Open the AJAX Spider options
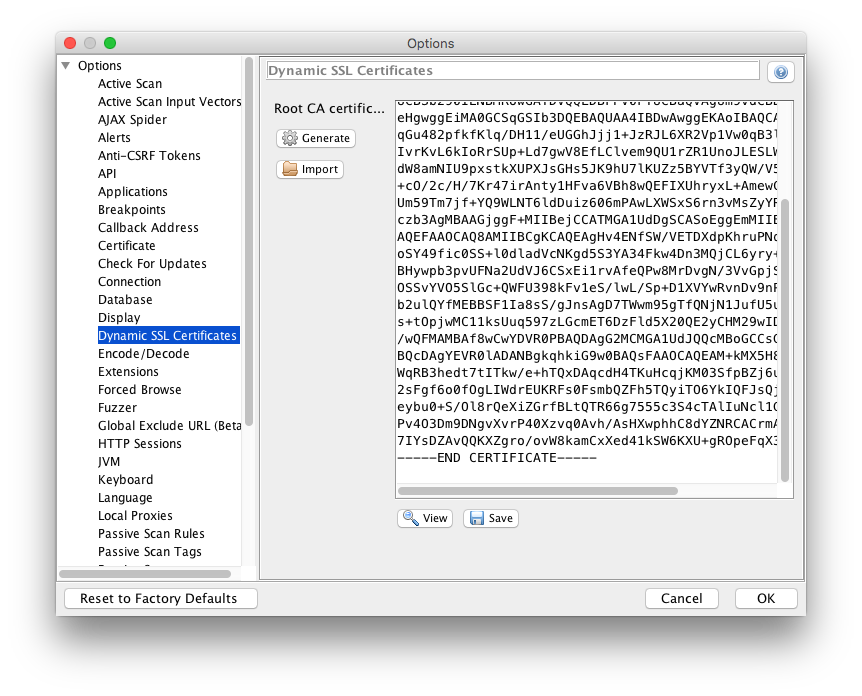 132,120
